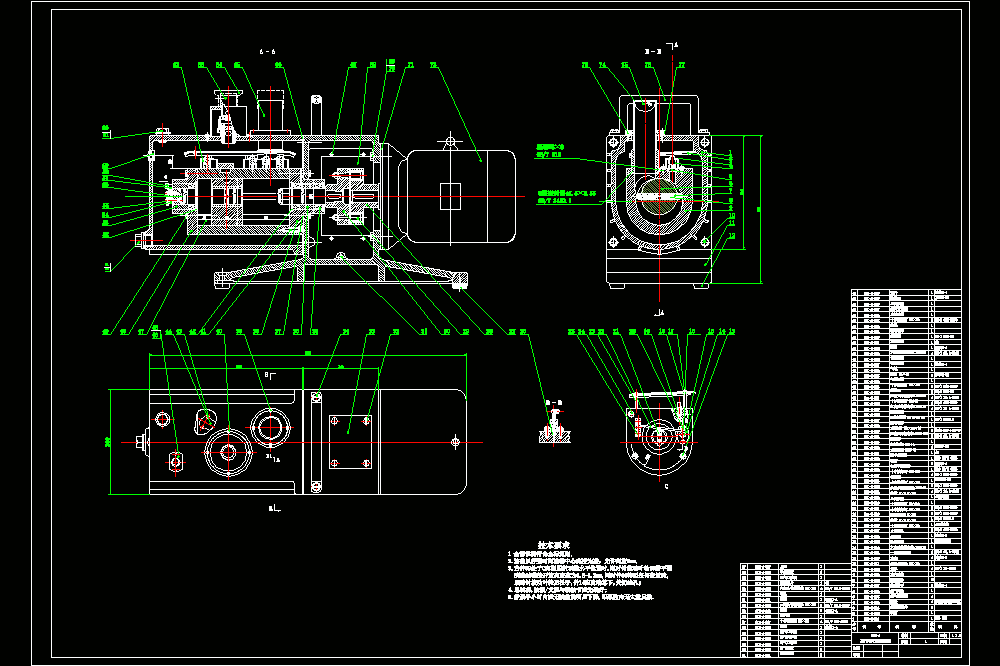The image size is (1000, 666).
Task: Click the upper green annotation left of the cross-section view
Action: click(550, 151)
